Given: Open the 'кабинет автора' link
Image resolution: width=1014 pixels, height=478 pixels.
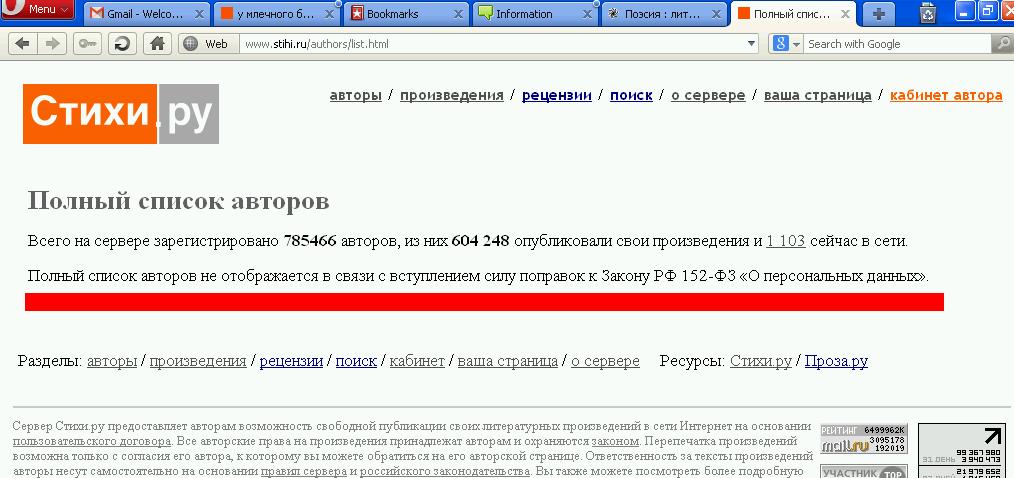Looking at the screenshot, I should point(946,95).
